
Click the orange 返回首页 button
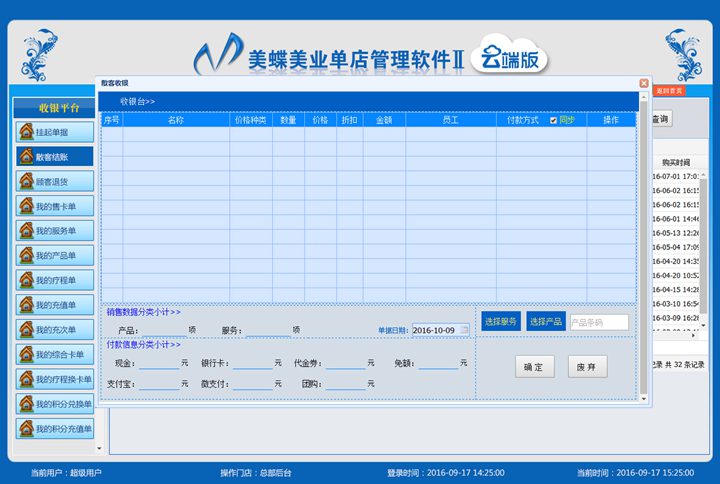click(669, 90)
